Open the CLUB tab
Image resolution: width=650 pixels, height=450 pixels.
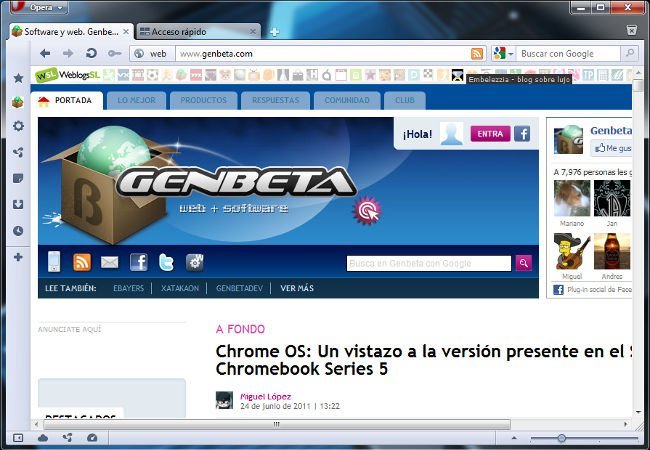405,100
